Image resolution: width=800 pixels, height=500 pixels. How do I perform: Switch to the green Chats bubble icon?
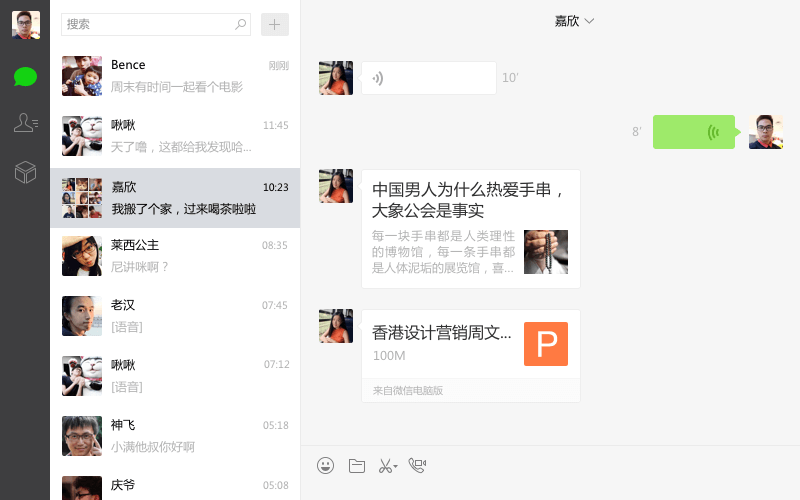coord(25,77)
